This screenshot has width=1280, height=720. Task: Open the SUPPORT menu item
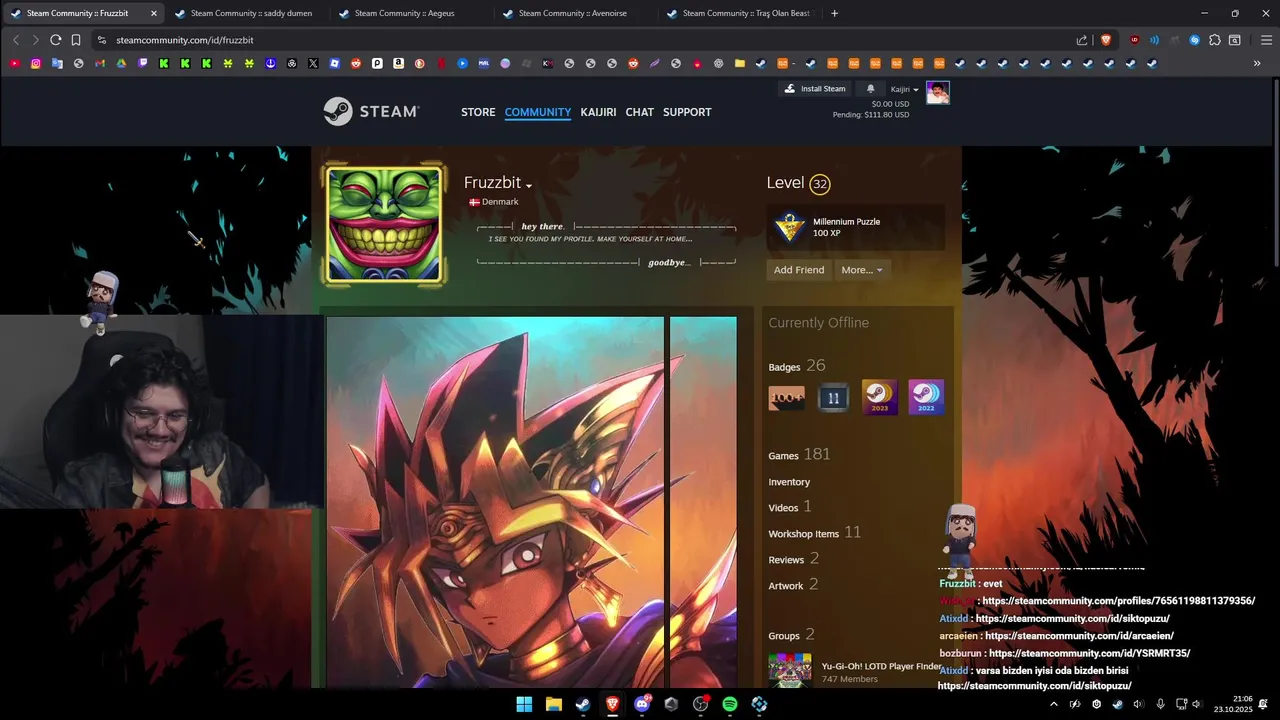pyautogui.click(x=687, y=112)
